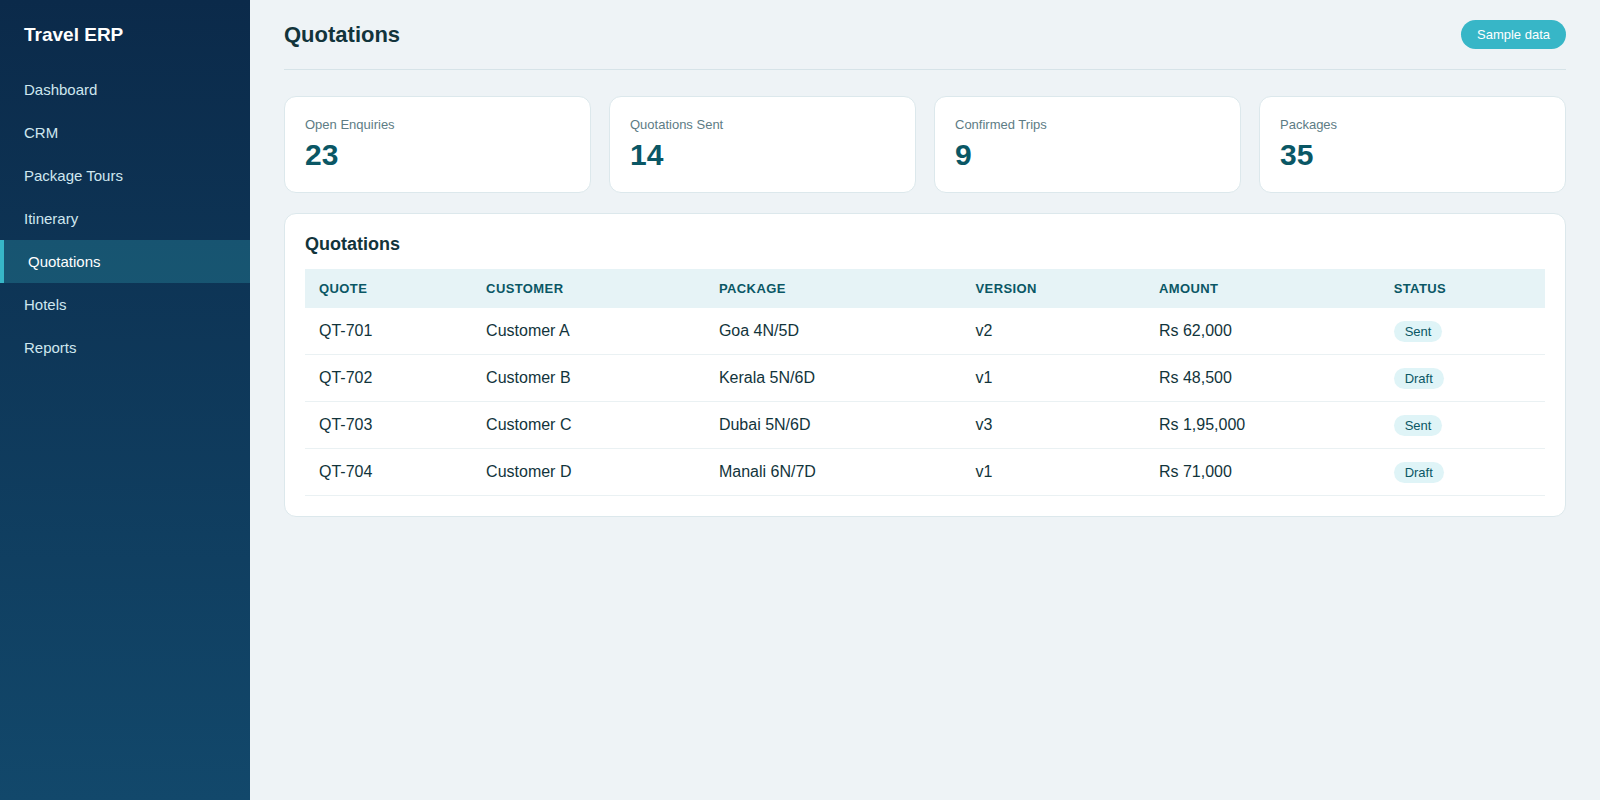
Task: Select the Quotations Sent card
Action: [763, 145]
